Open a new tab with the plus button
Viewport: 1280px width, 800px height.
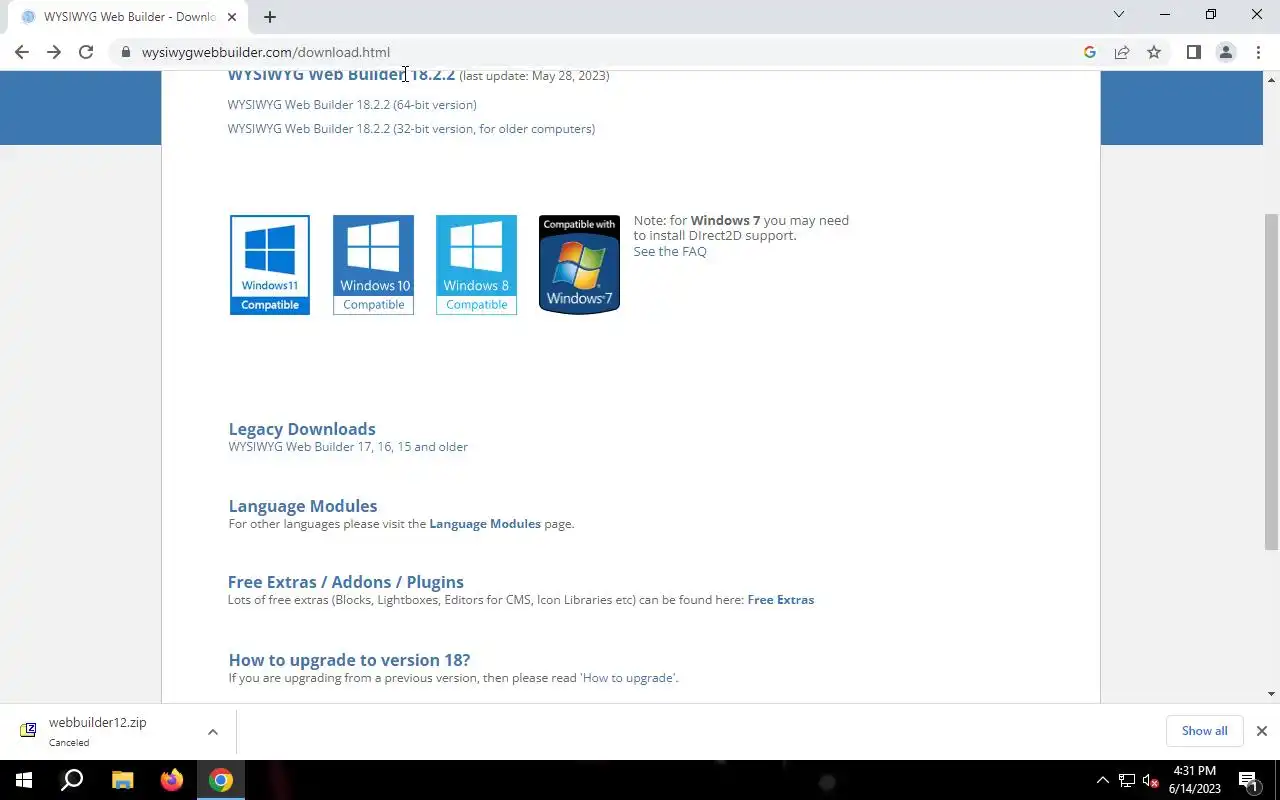(x=270, y=17)
